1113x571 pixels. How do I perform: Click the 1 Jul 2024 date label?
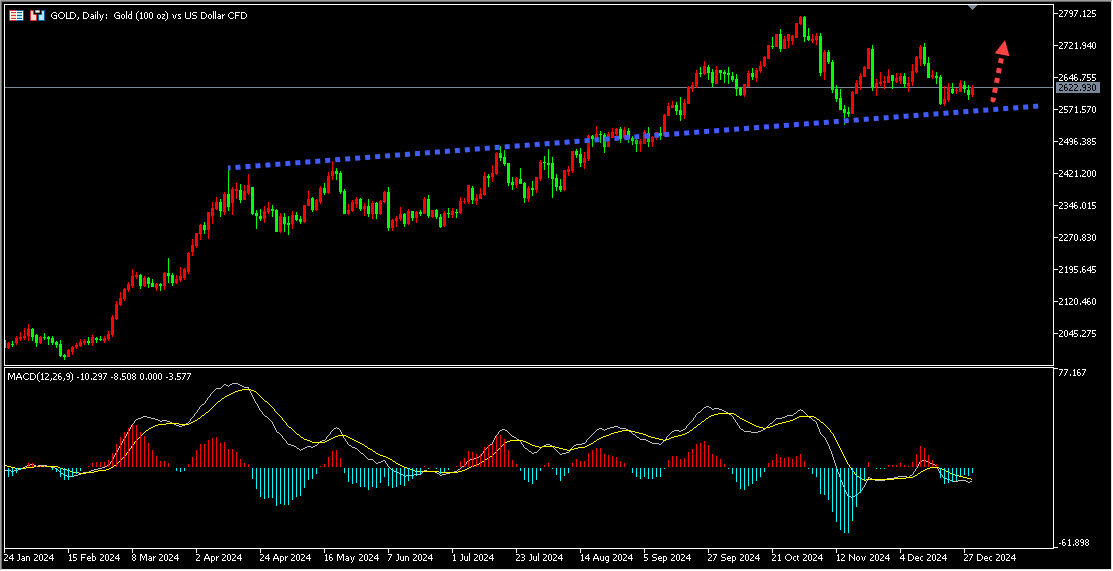point(474,556)
